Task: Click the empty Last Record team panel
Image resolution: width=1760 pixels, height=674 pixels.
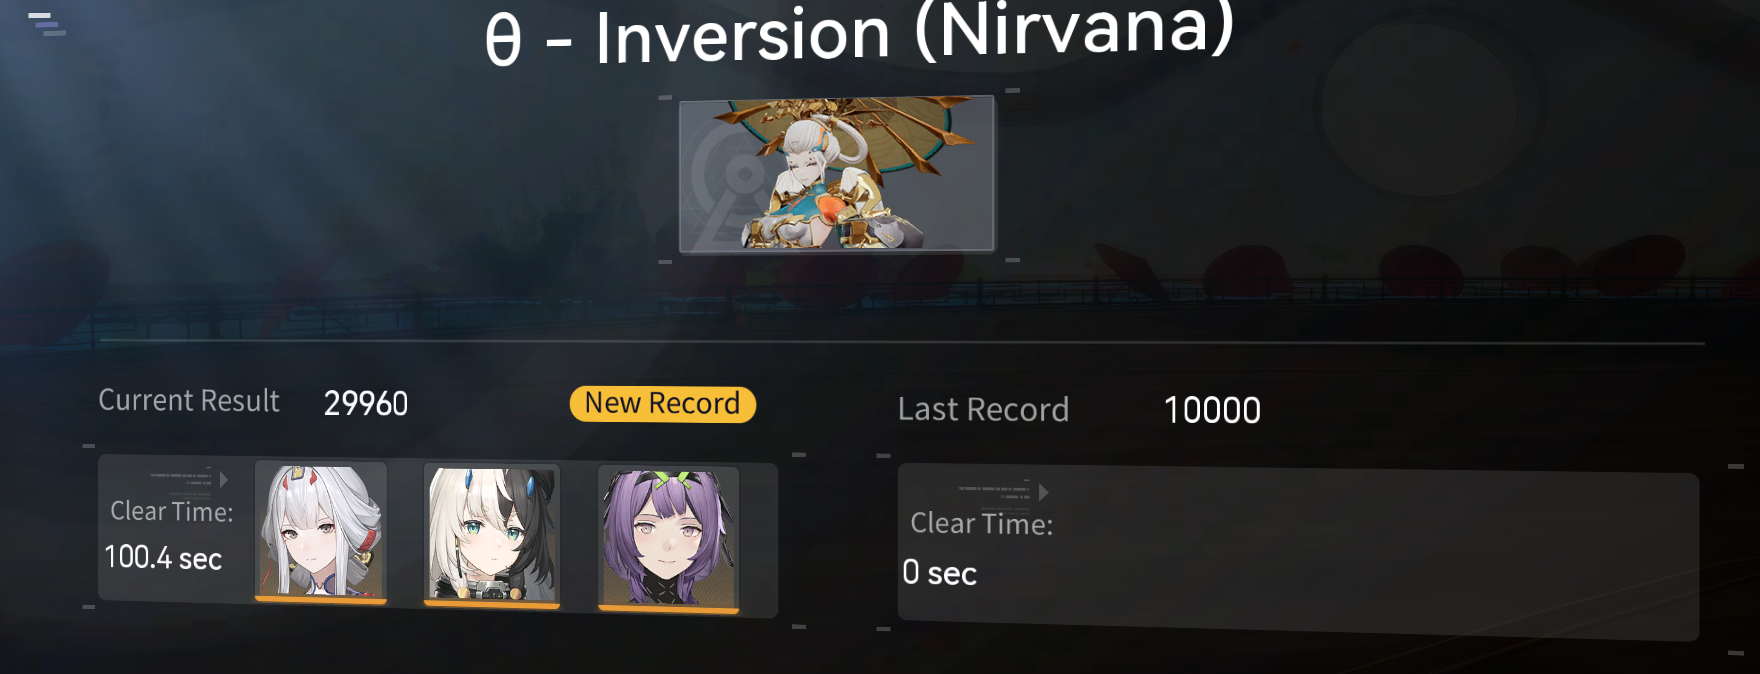Action: (x=1298, y=552)
